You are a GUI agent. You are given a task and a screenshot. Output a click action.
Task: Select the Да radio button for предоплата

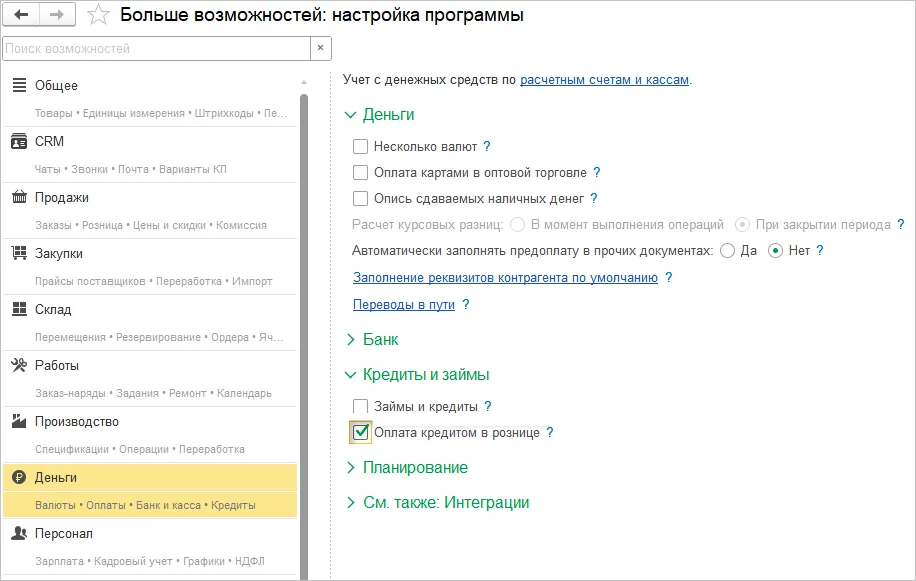tap(730, 251)
